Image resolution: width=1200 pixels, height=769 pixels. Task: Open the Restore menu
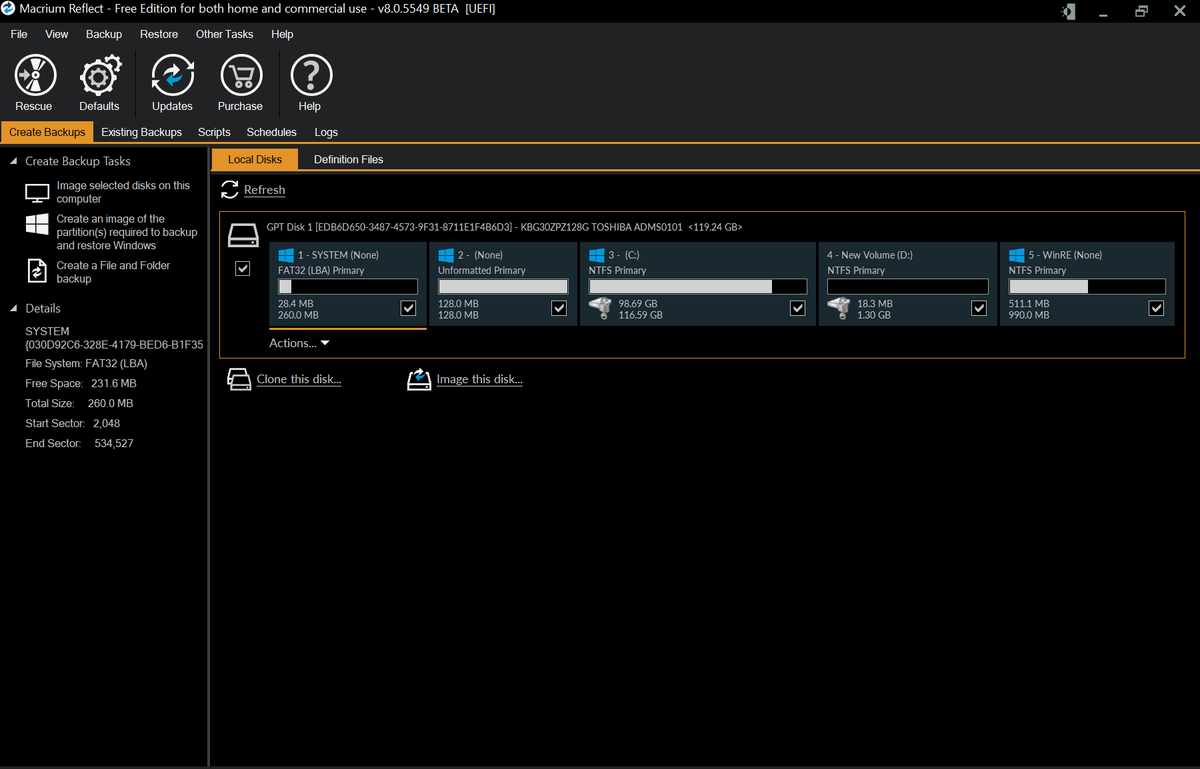point(158,33)
